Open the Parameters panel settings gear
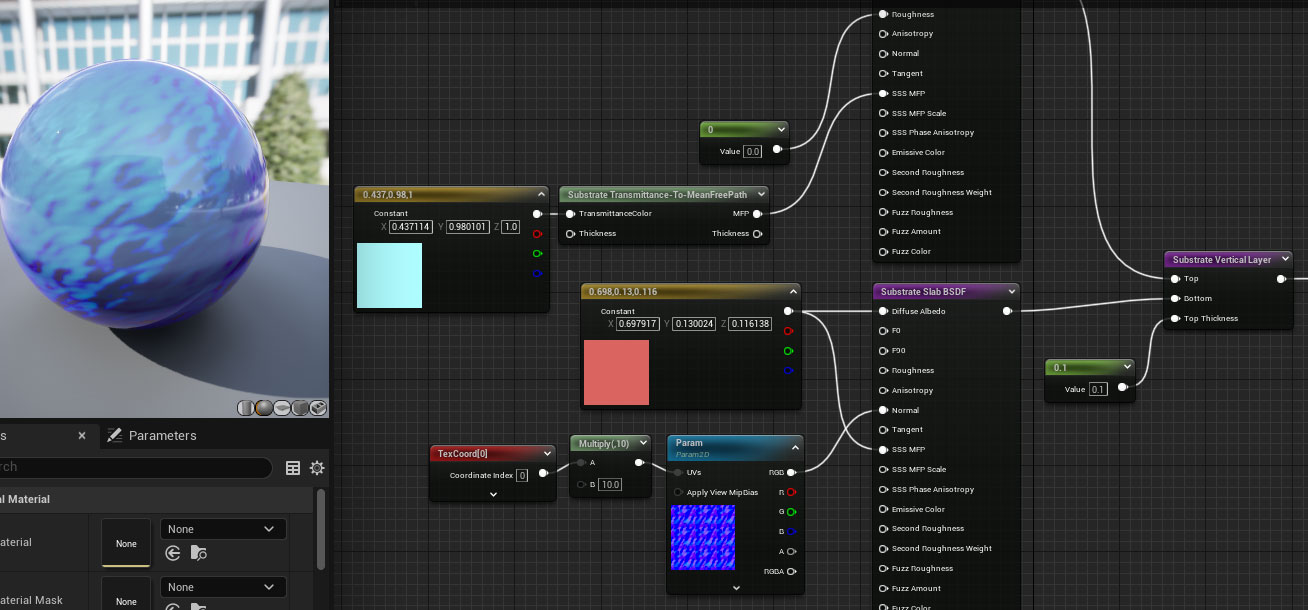Viewport: 1308px width, 610px height. point(317,468)
